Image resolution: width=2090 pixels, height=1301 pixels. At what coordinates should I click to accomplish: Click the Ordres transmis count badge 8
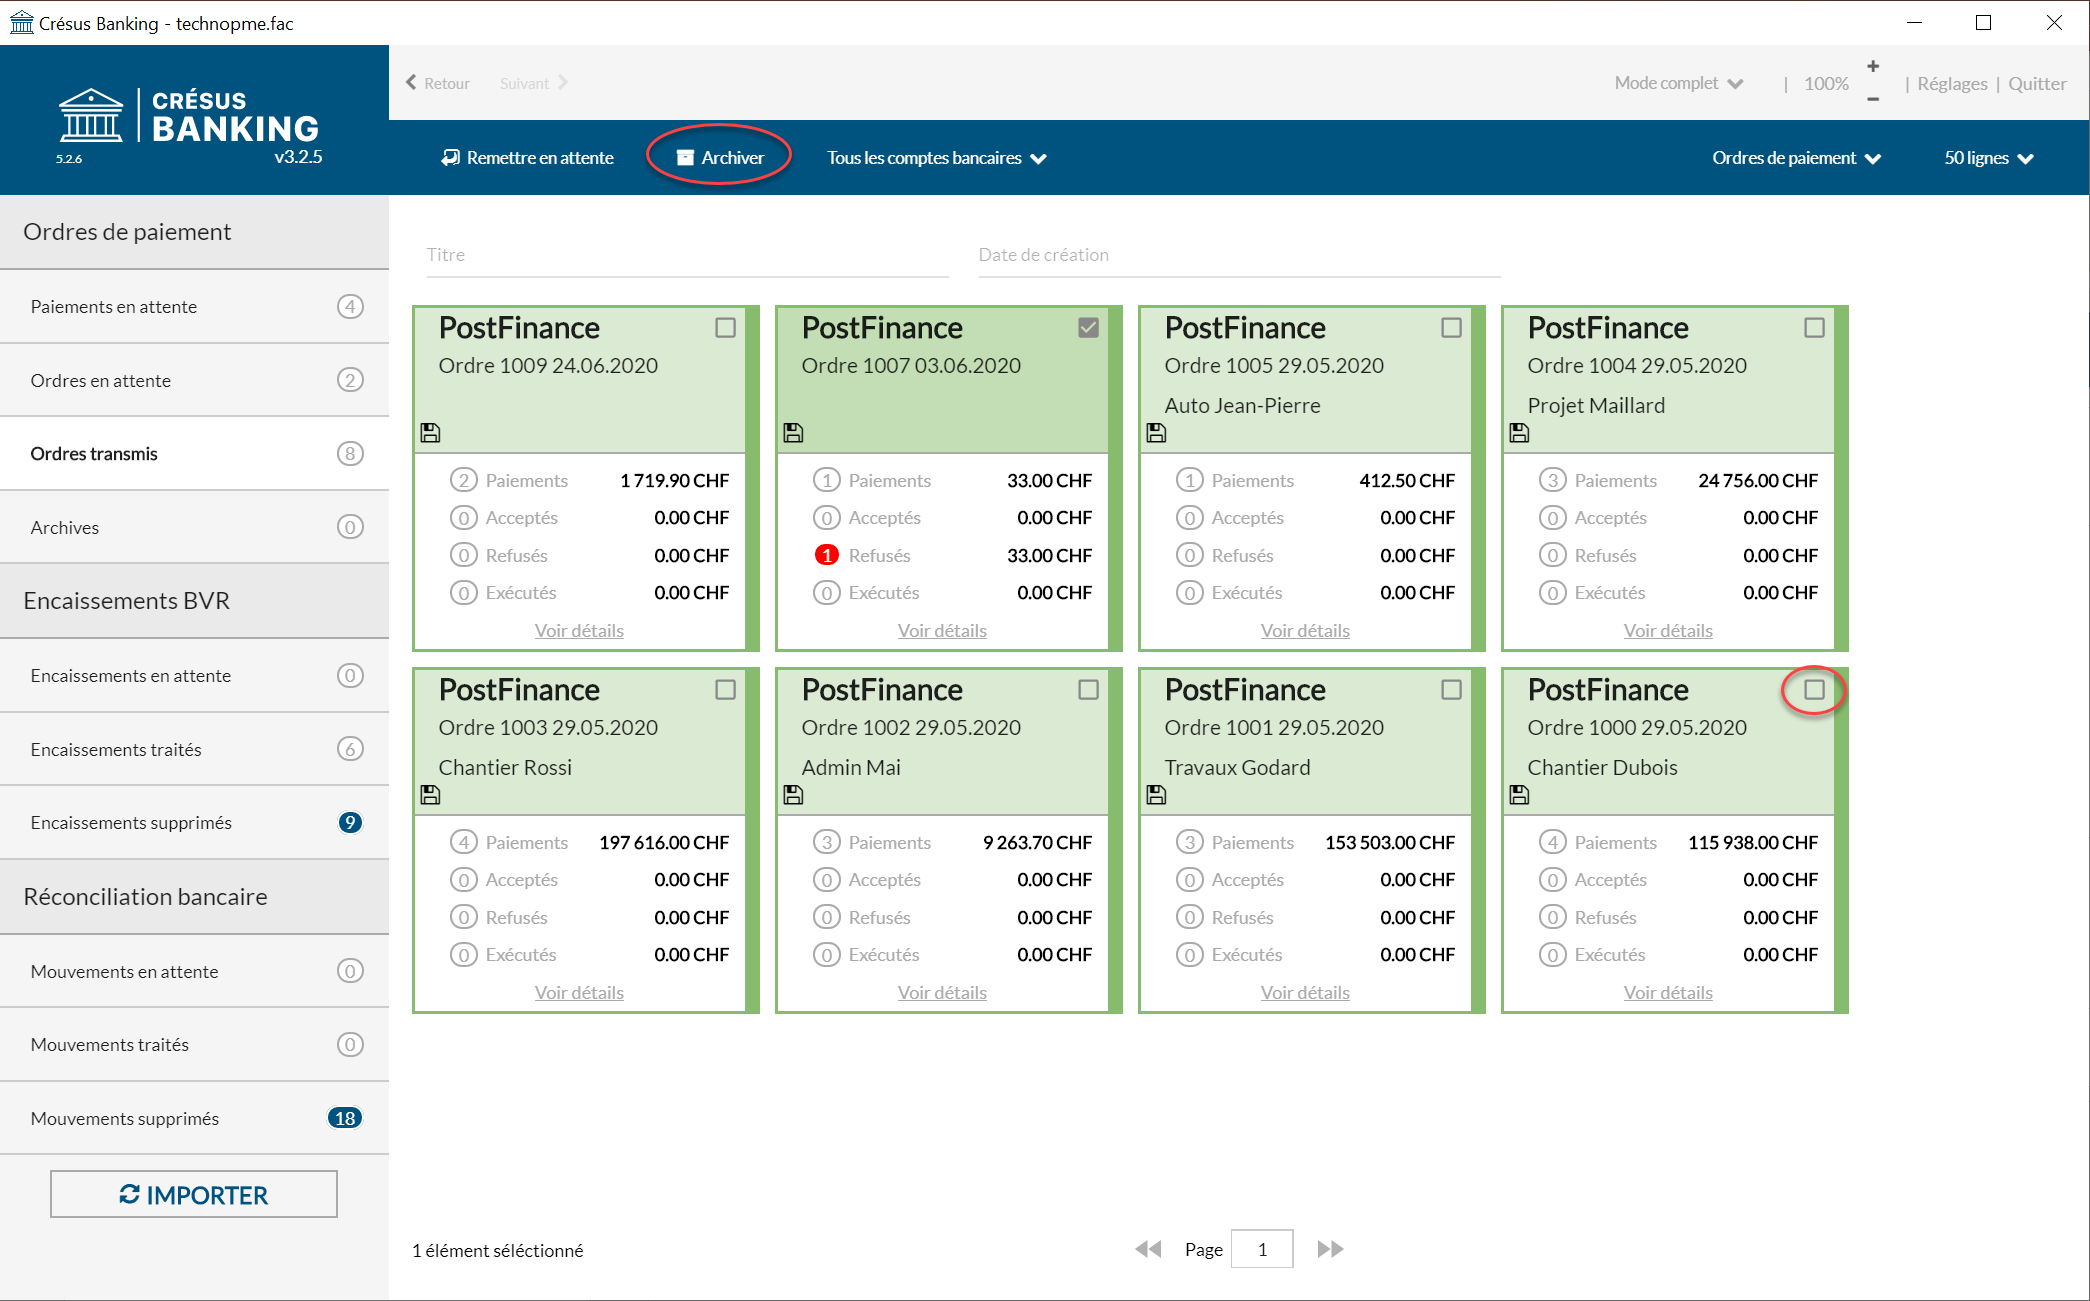(350, 454)
